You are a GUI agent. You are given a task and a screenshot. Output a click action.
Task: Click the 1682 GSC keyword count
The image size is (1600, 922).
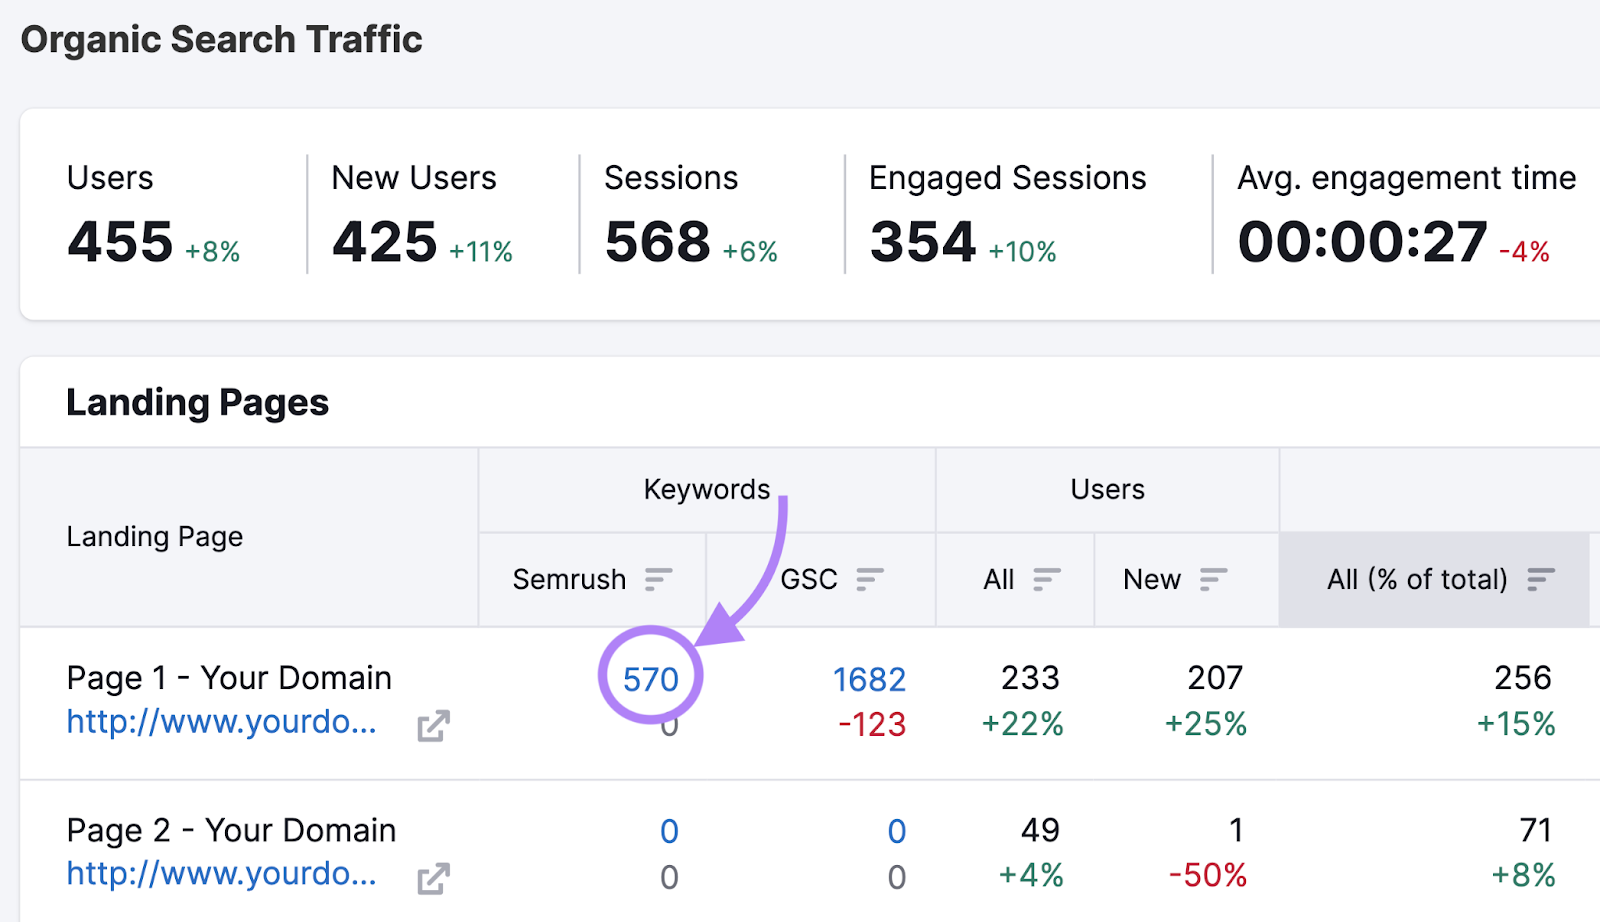(x=869, y=679)
